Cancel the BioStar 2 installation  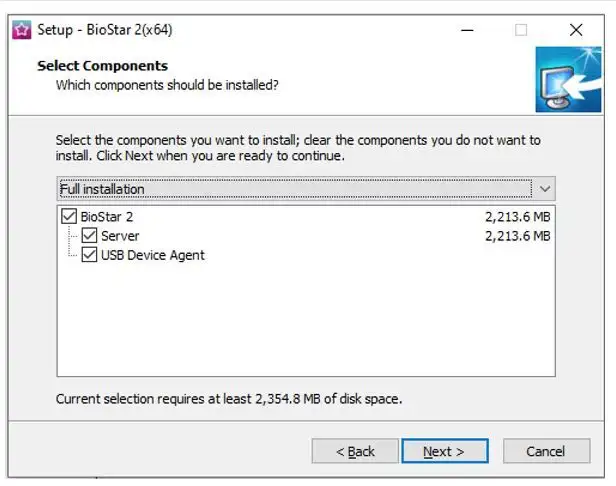tap(546, 451)
